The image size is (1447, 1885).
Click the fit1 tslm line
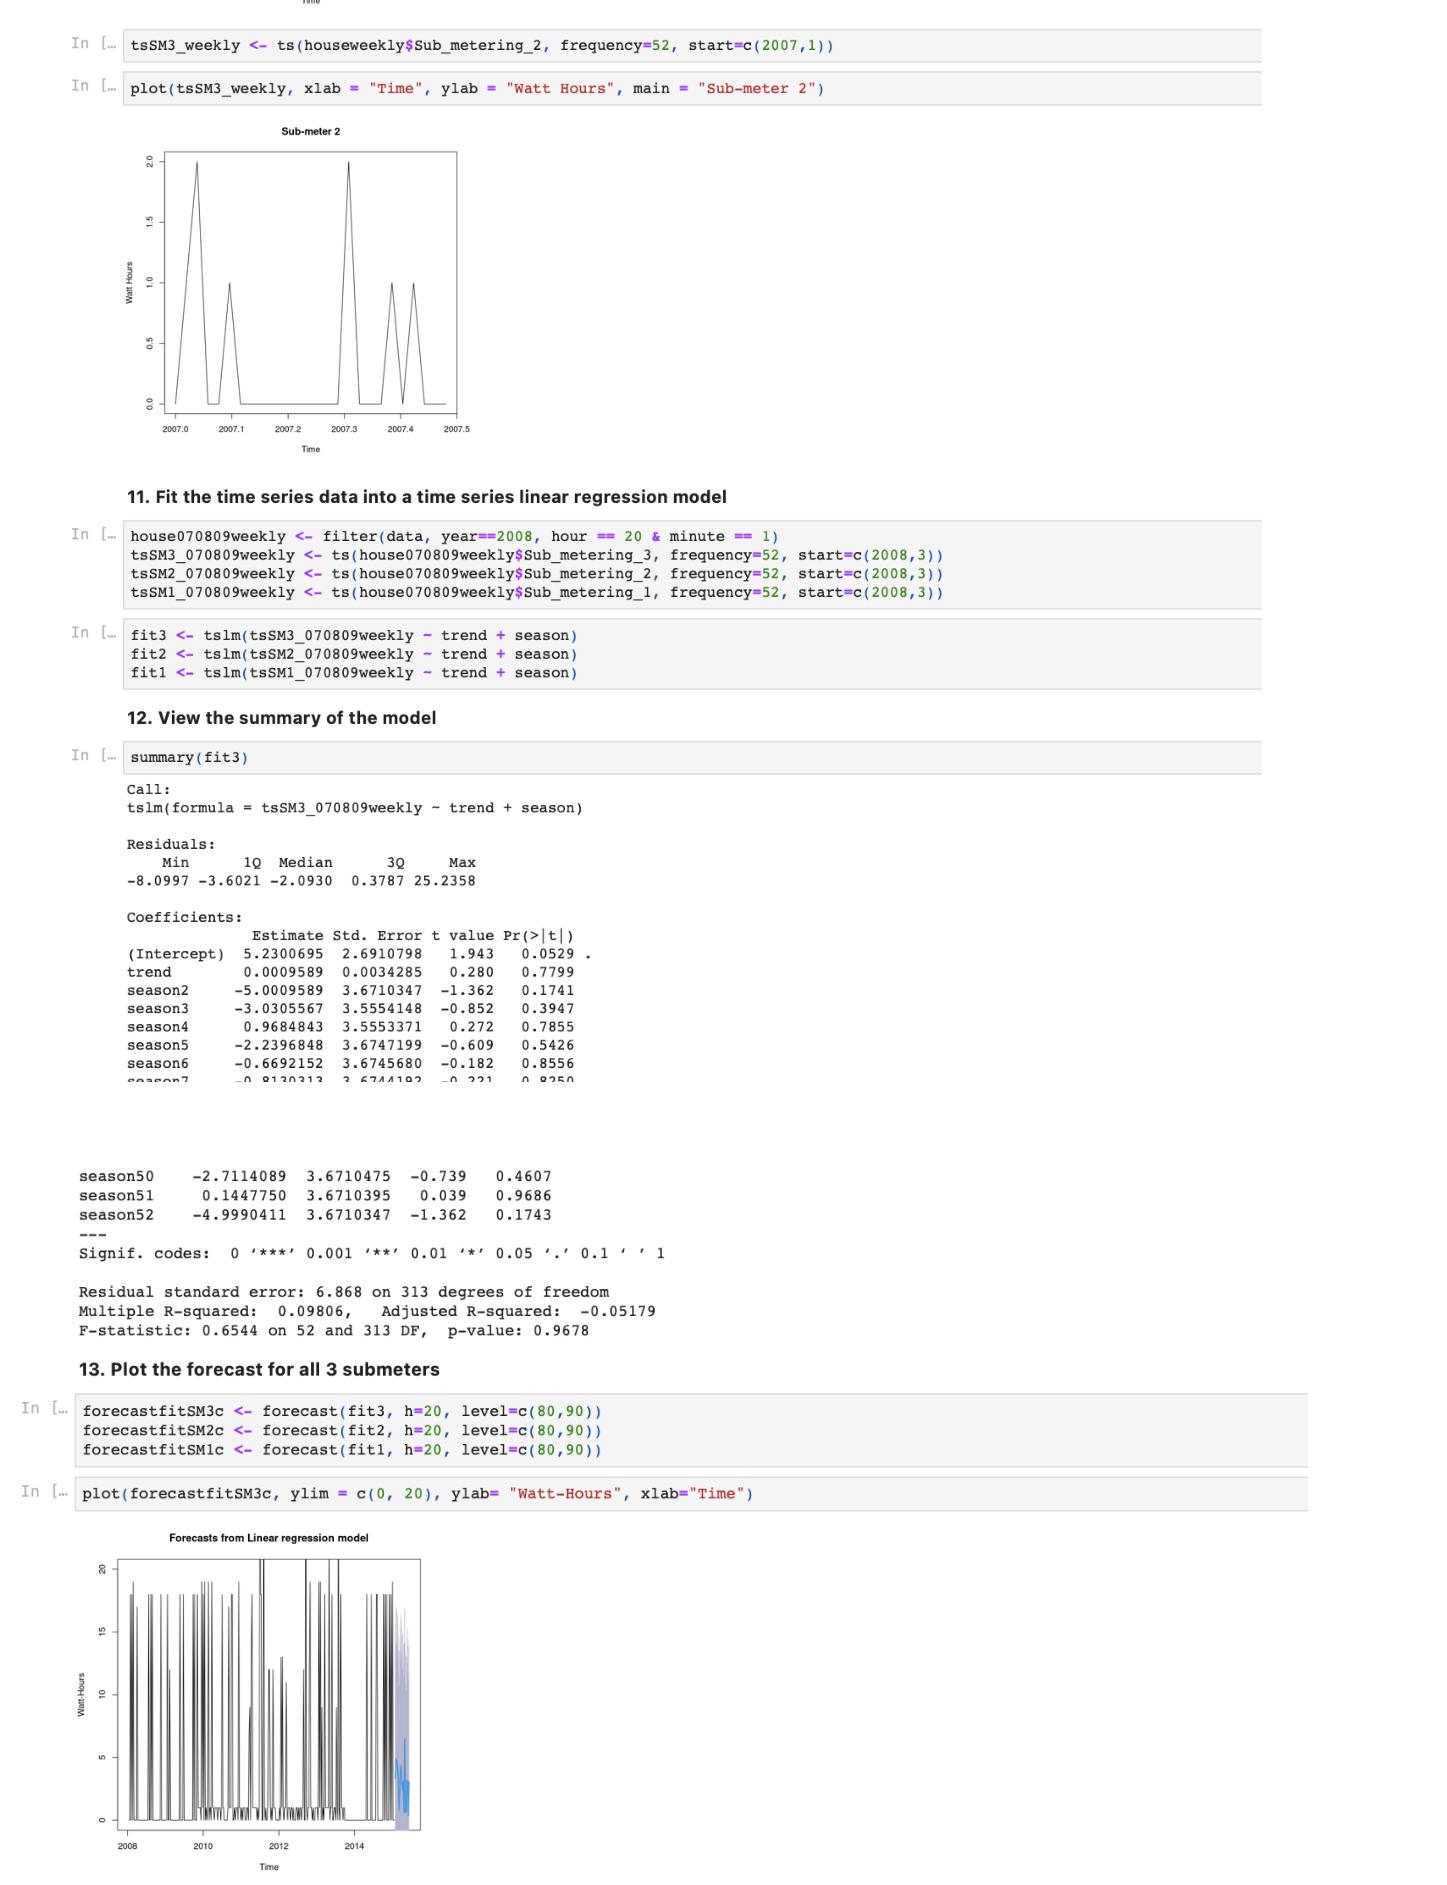354,673
